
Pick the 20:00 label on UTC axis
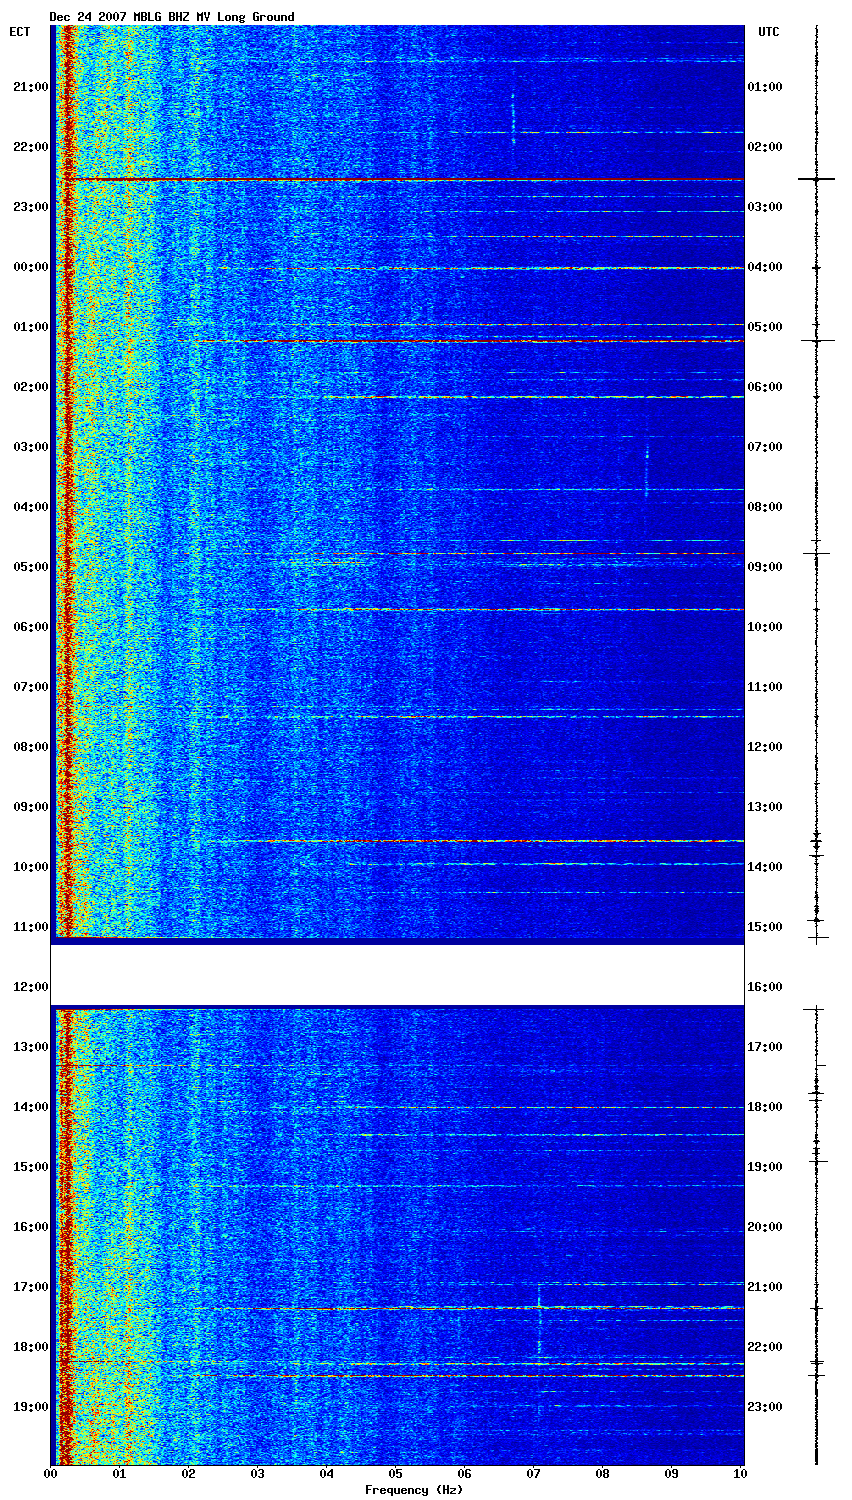pos(765,1227)
